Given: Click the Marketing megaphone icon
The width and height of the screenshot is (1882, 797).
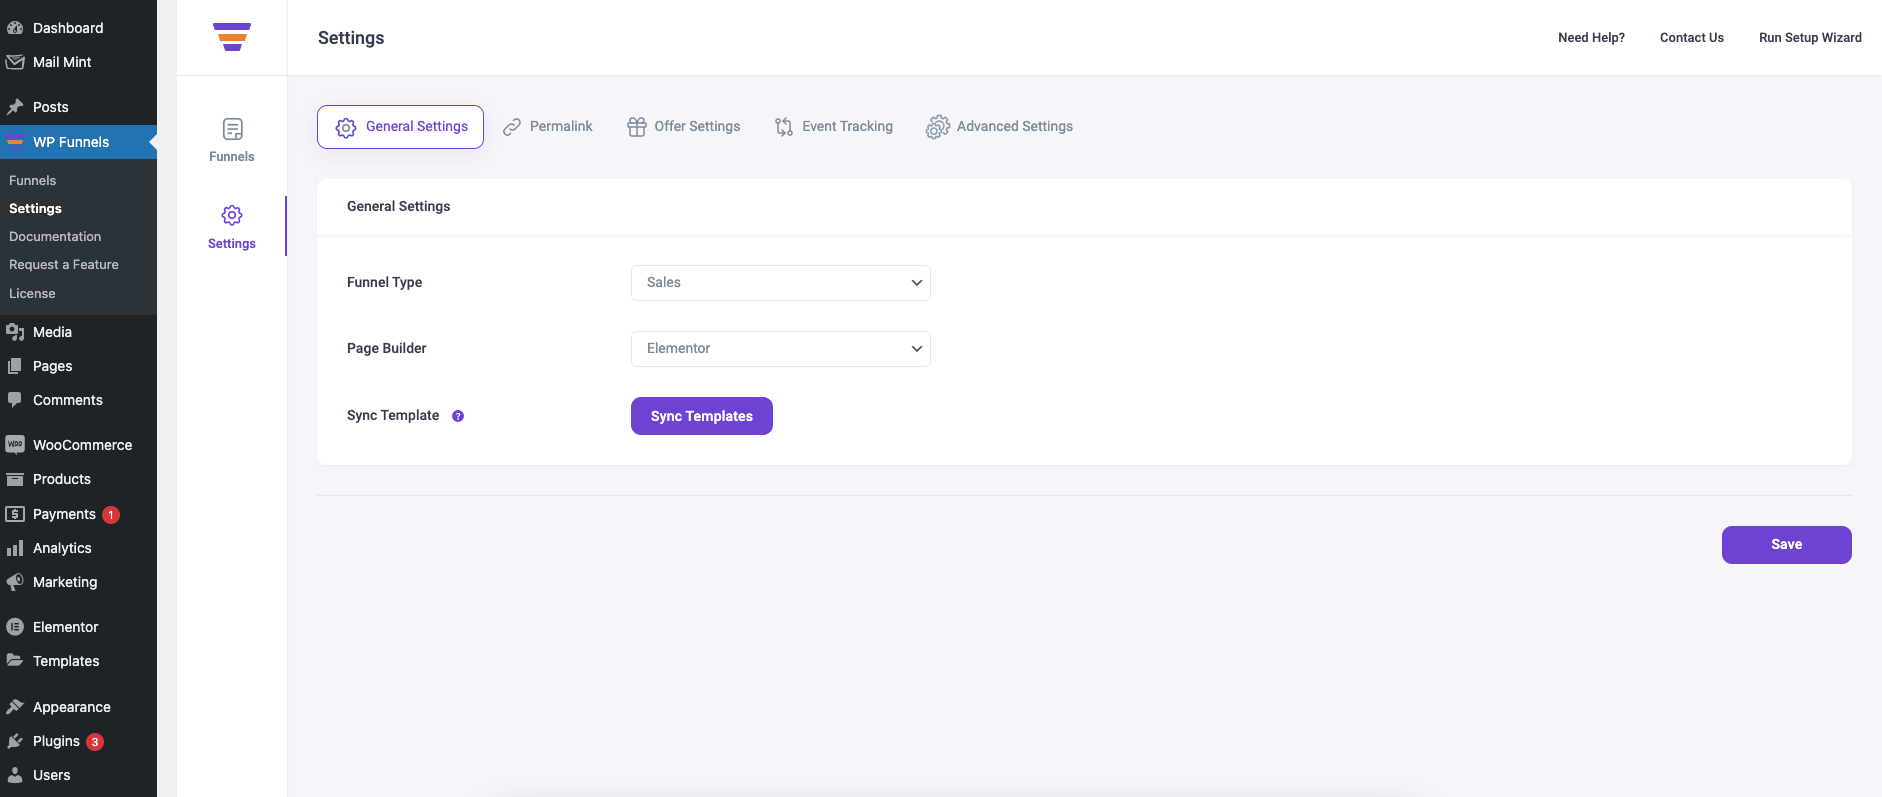Looking at the screenshot, I should point(15,582).
